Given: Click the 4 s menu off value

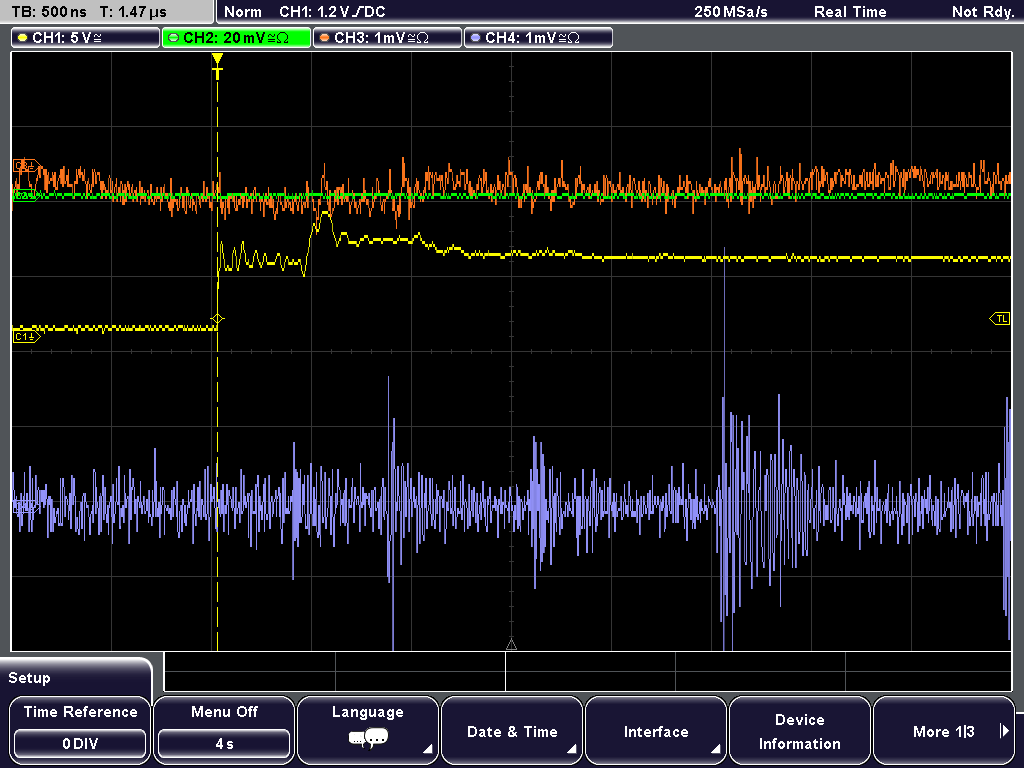Looking at the screenshot, I should click(224, 744).
